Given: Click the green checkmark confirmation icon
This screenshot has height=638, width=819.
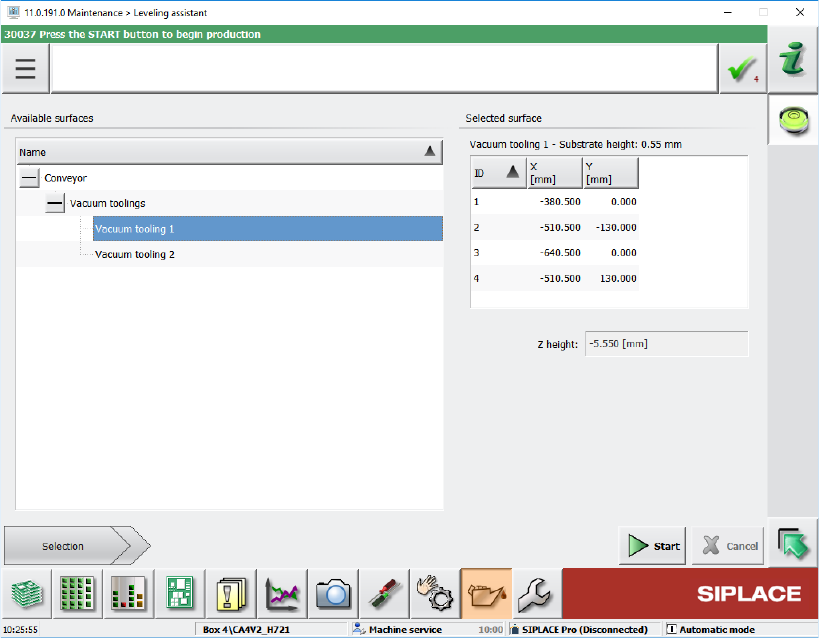Looking at the screenshot, I should pos(742,69).
